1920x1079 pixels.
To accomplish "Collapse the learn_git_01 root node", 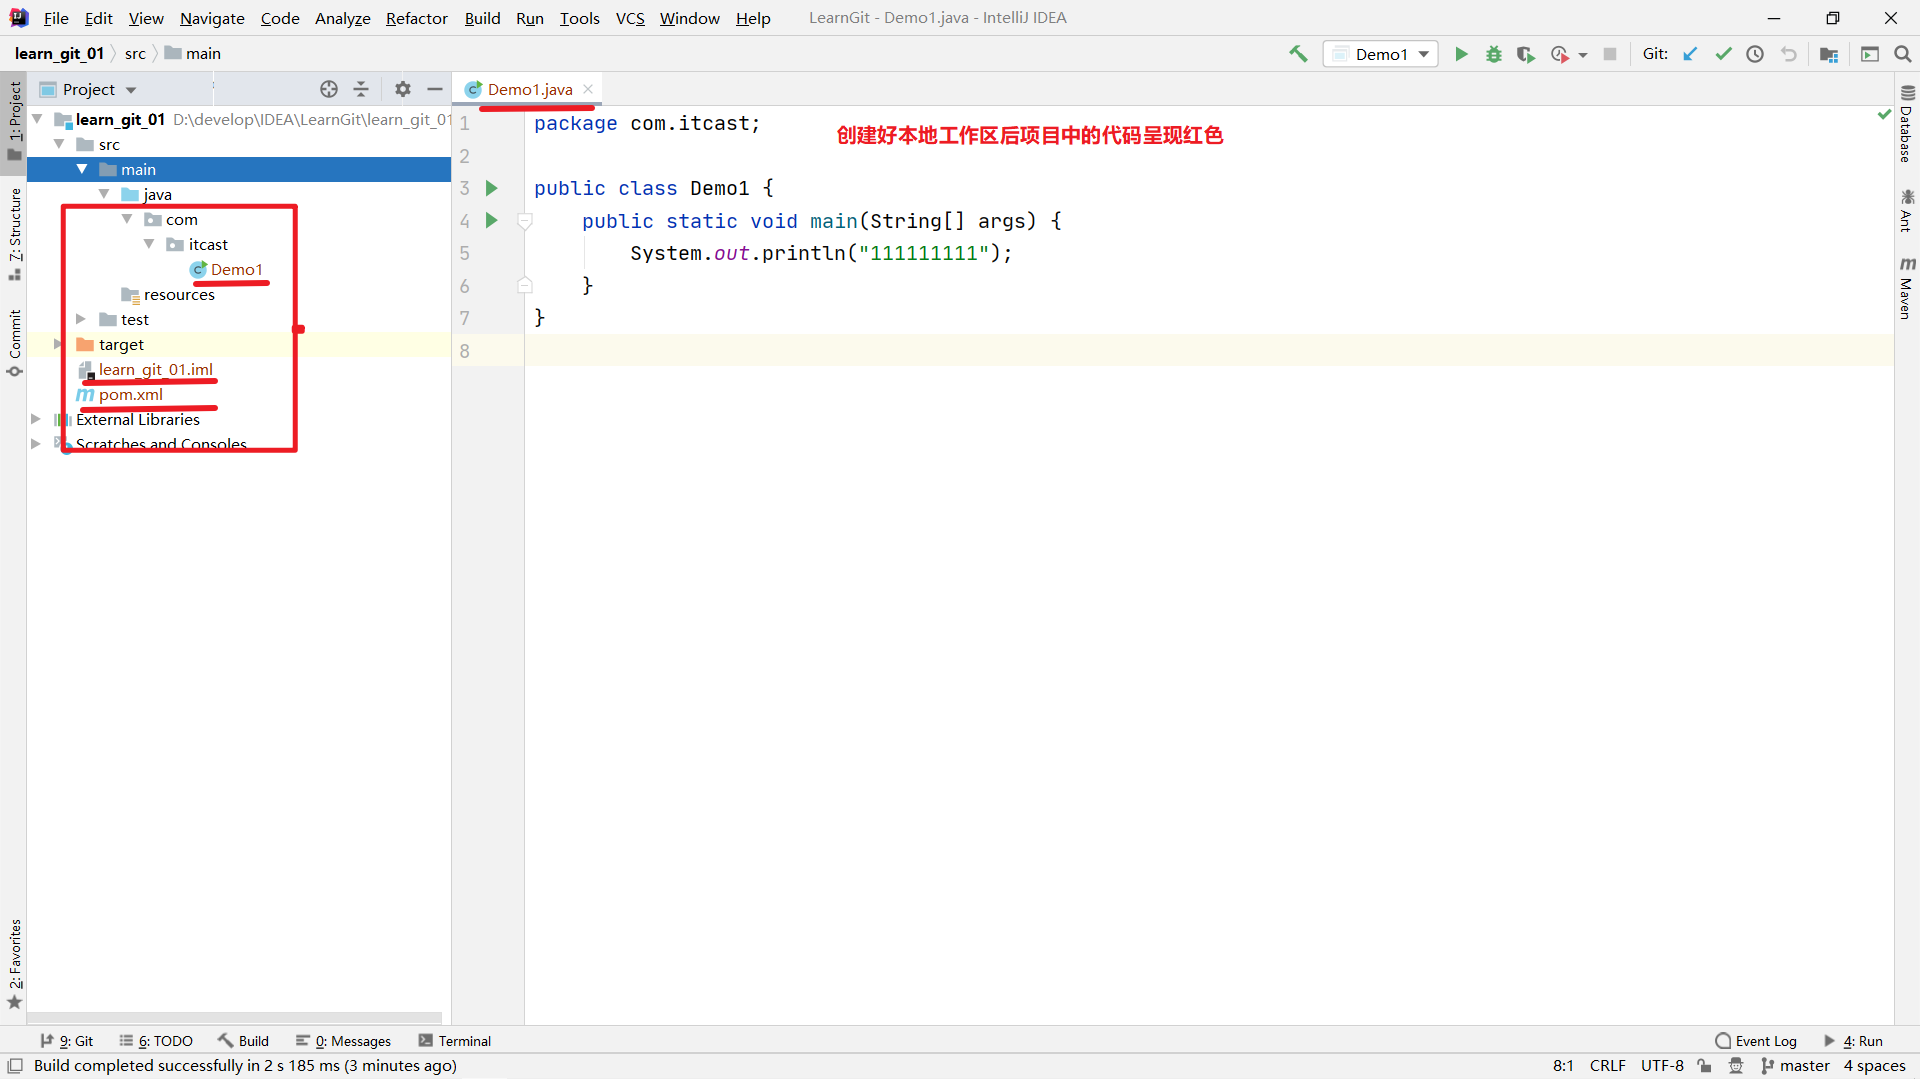I will click(x=37, y=119).
